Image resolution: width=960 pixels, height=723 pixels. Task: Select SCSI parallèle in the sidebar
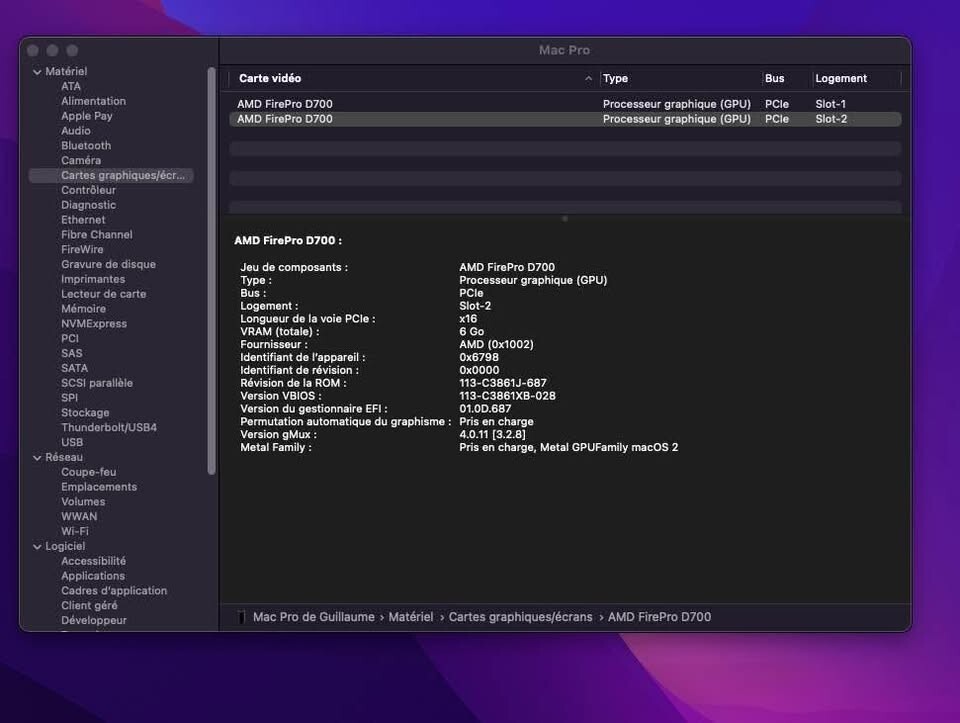pos(97,383)
